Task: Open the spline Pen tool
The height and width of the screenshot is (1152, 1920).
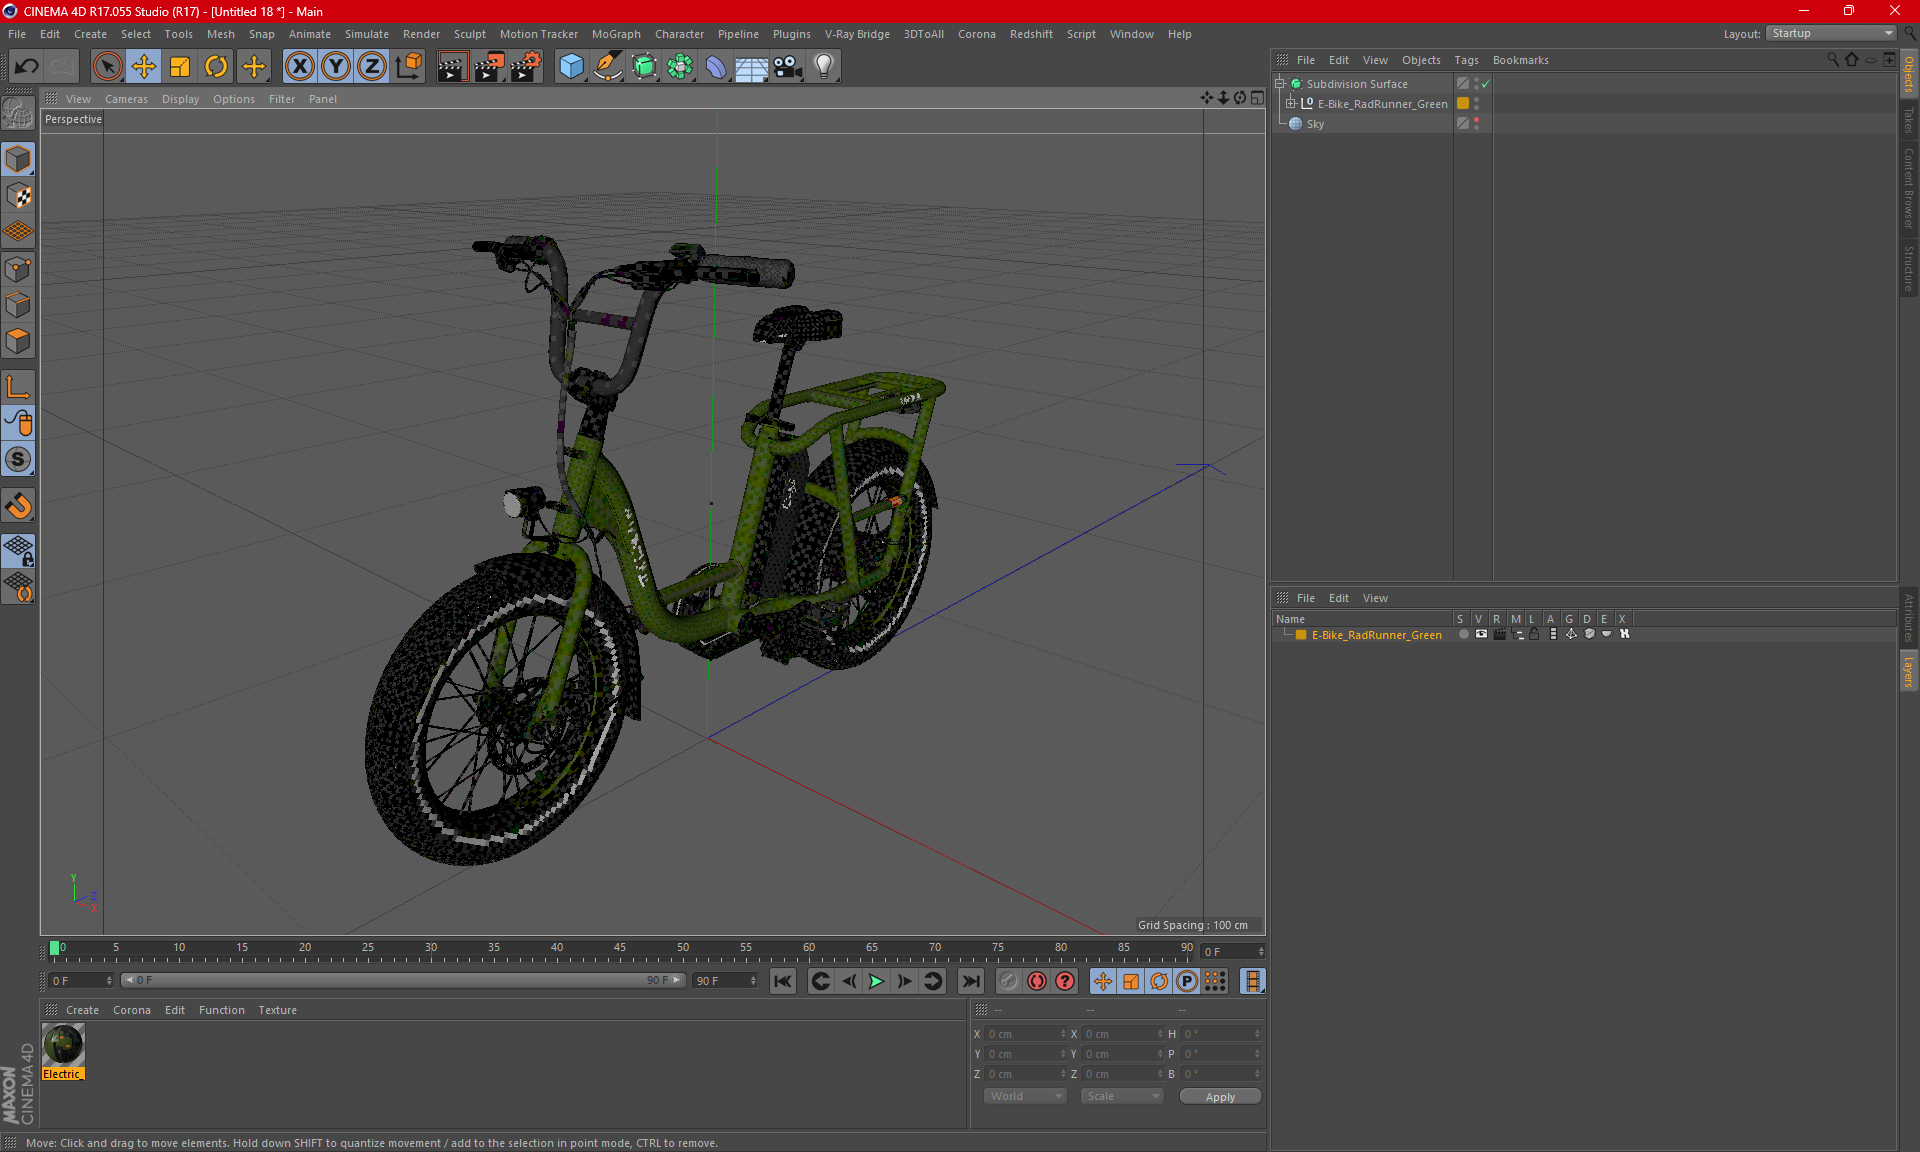Action: coord(607,67)
